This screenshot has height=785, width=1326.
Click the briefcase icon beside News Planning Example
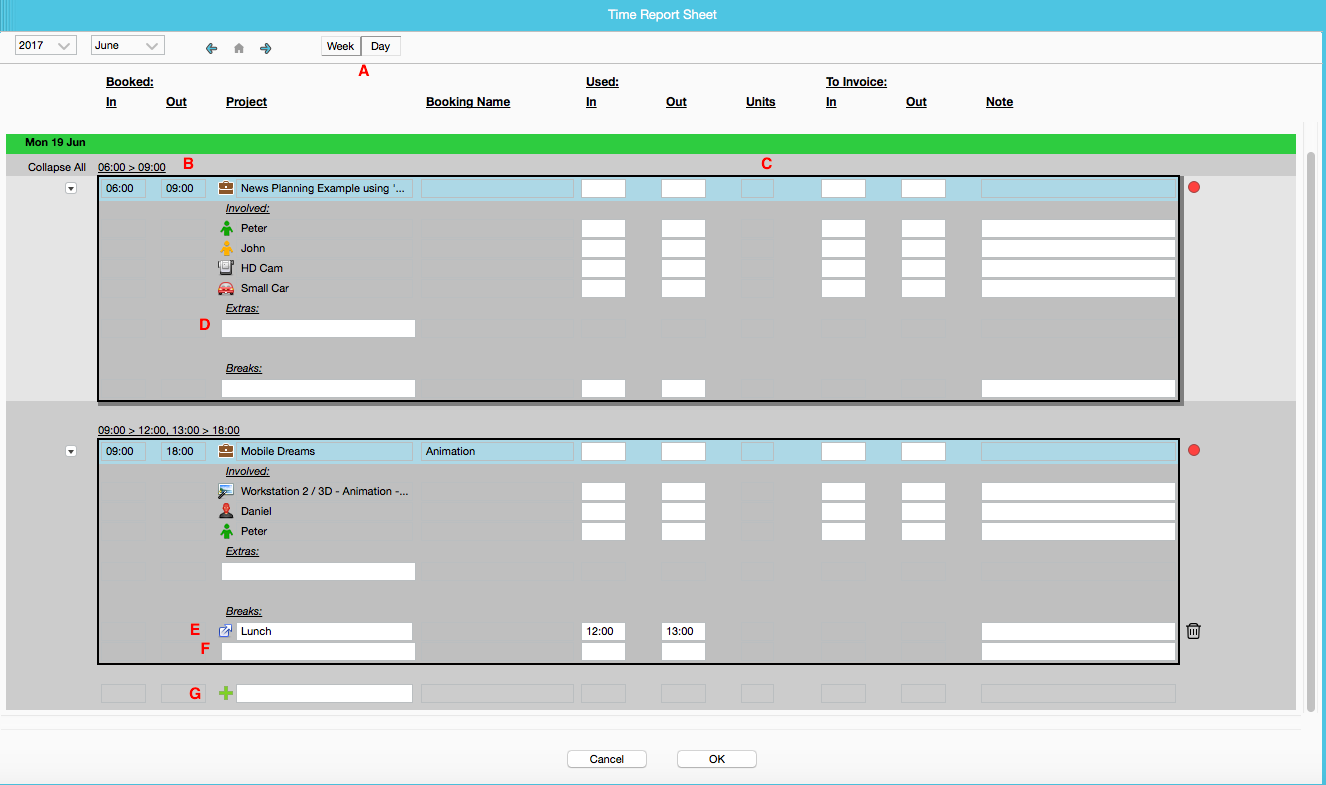tap(225, 188)
